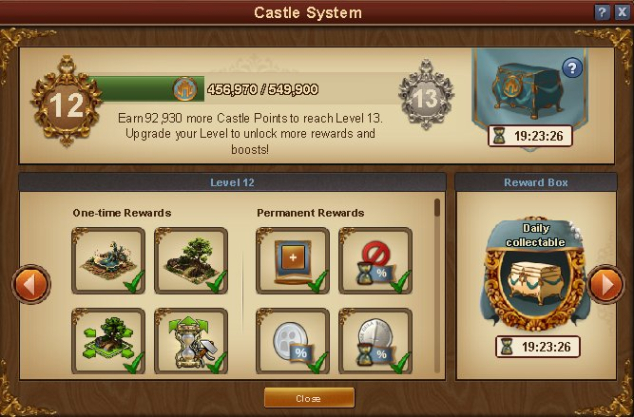
Task: Go to previous level with left arrow
Action: tap(31, 285)
